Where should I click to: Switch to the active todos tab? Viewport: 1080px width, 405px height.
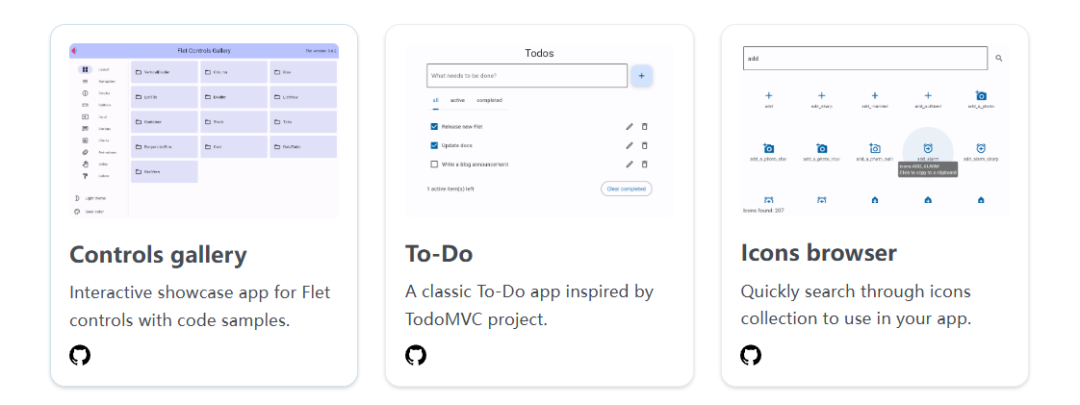click(x=457, y=100)
